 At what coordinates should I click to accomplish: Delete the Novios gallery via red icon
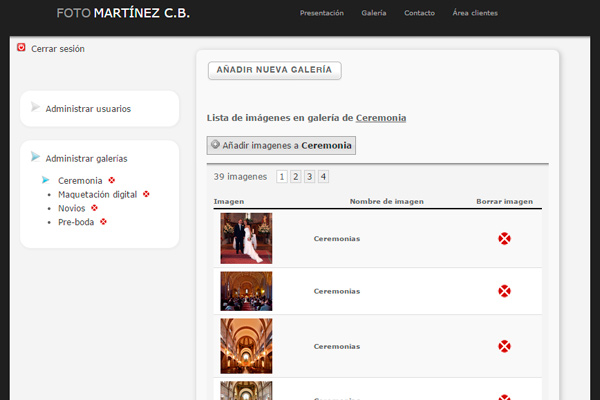click(x=95, y=208)
